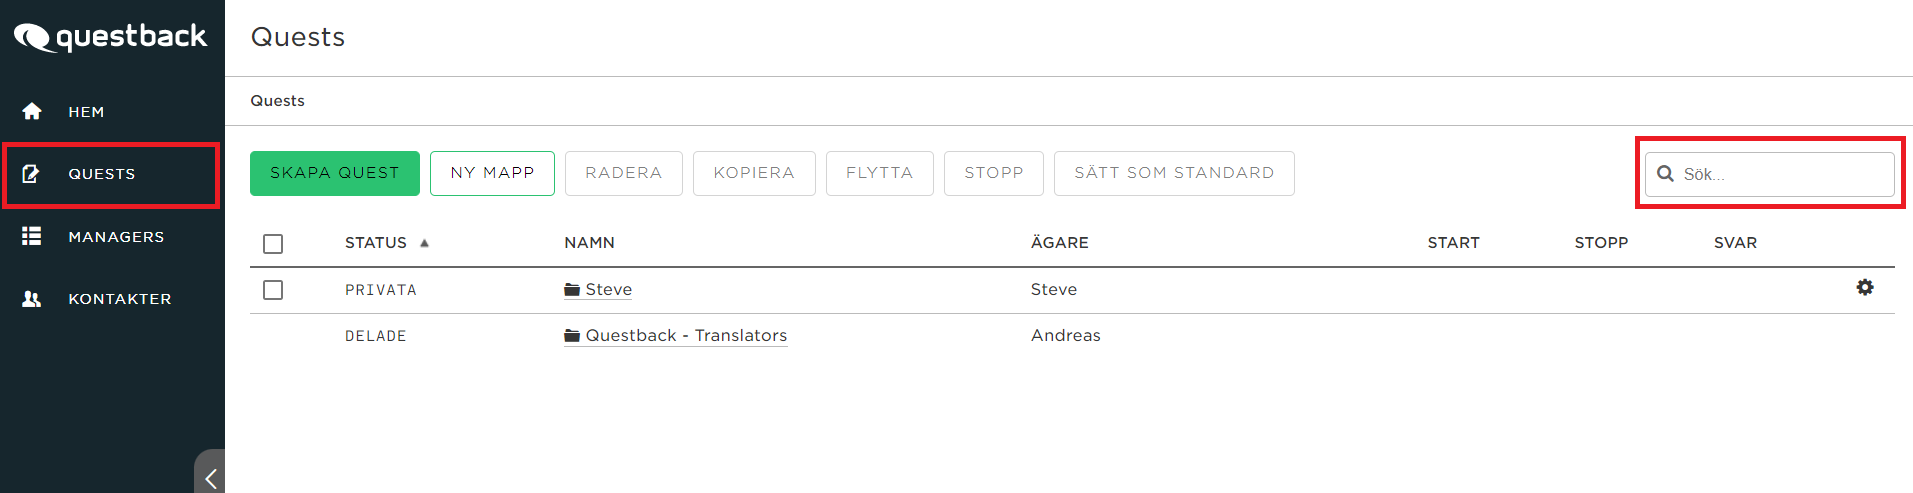Open the Hem home icon

click(32, 111)
